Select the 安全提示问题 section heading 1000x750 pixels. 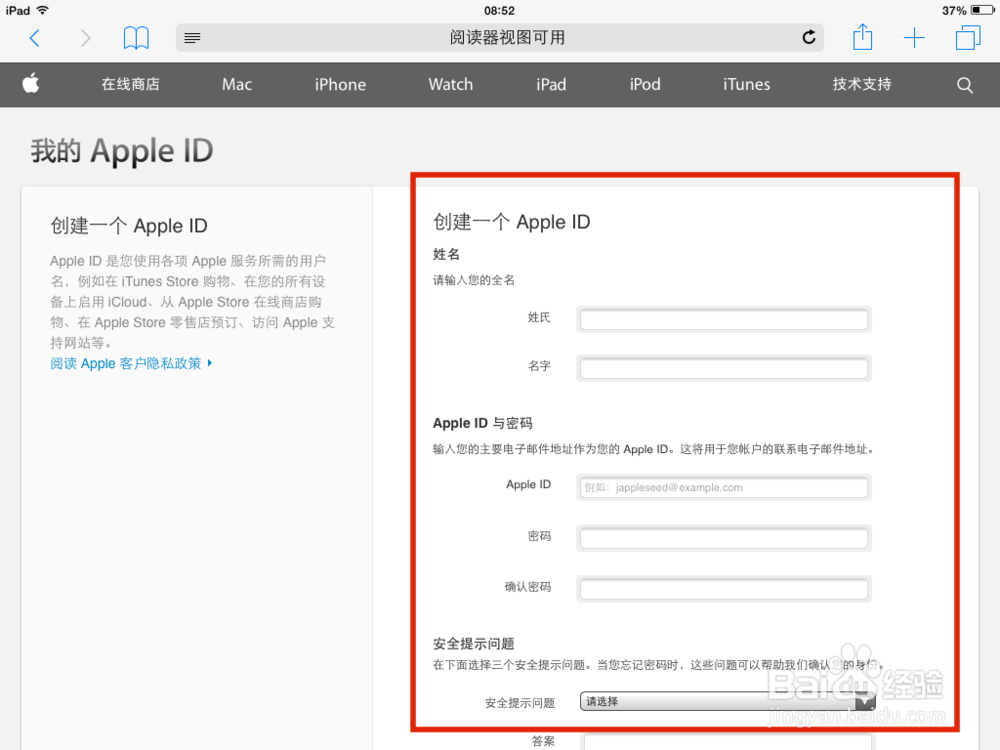pyautogui.click(x=473, y=643)
